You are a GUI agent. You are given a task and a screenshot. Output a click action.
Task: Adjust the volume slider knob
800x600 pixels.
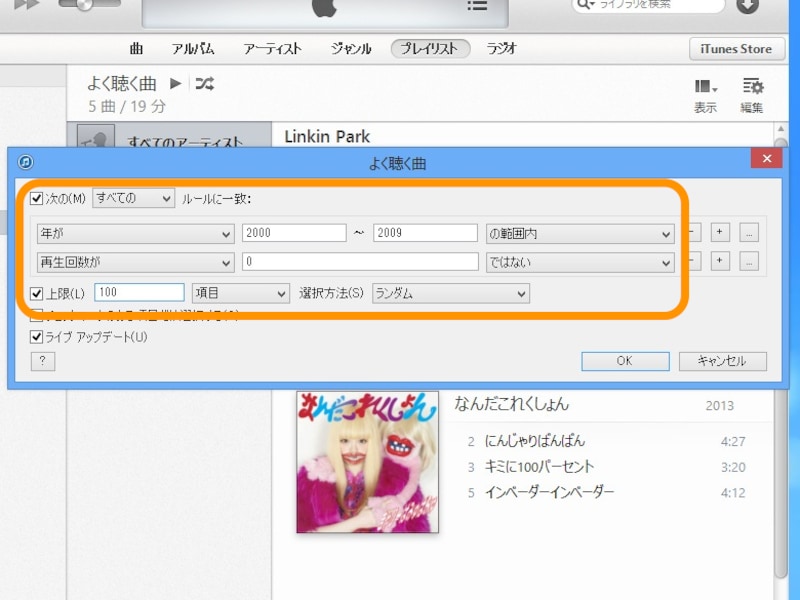pyautogui.click(x=85, y=5)
